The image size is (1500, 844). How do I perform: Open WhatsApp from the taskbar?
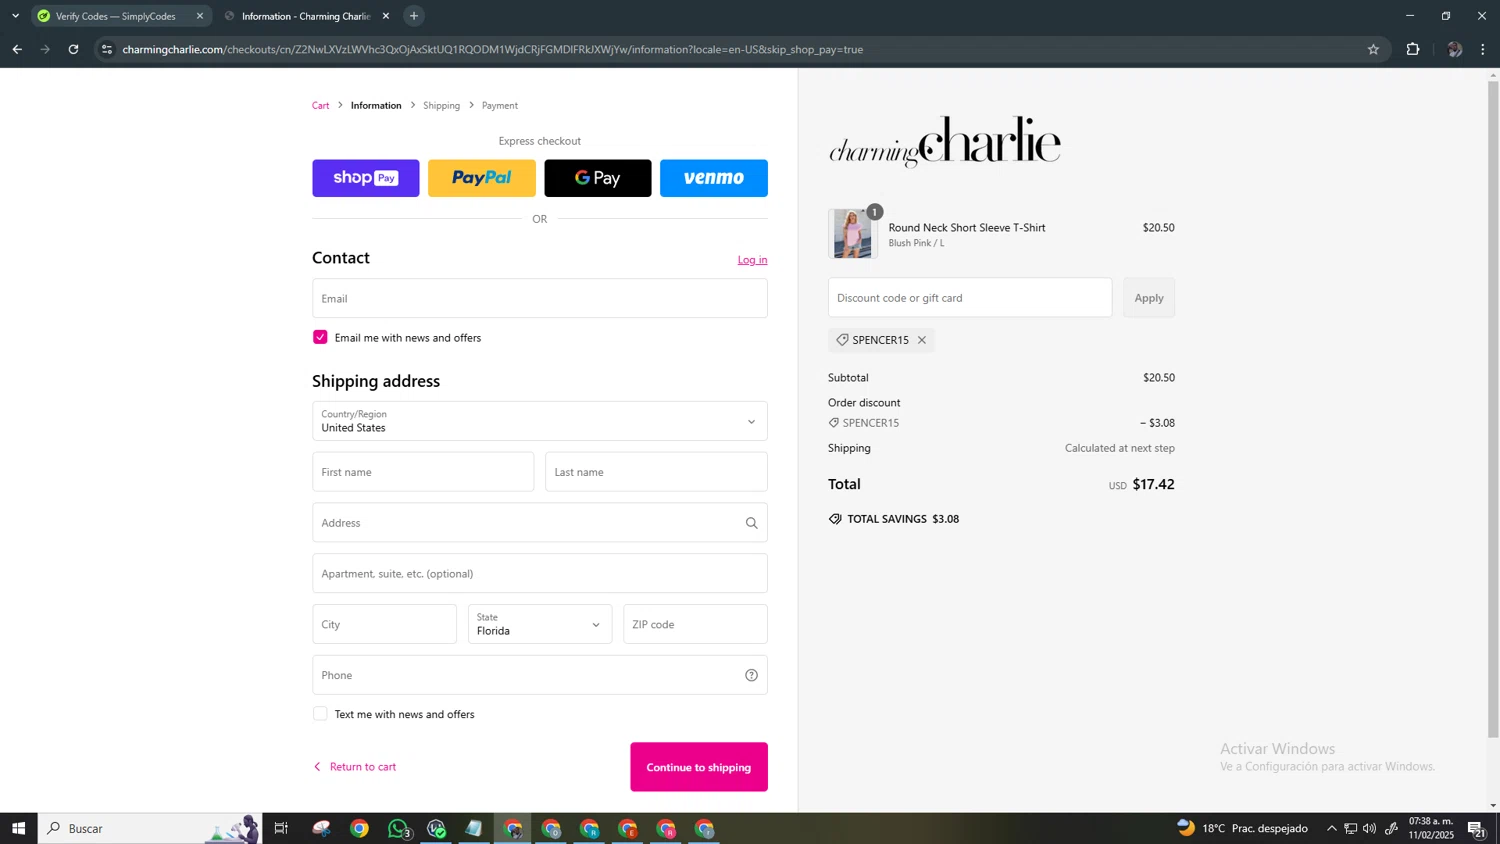click(x=398, y=828)
